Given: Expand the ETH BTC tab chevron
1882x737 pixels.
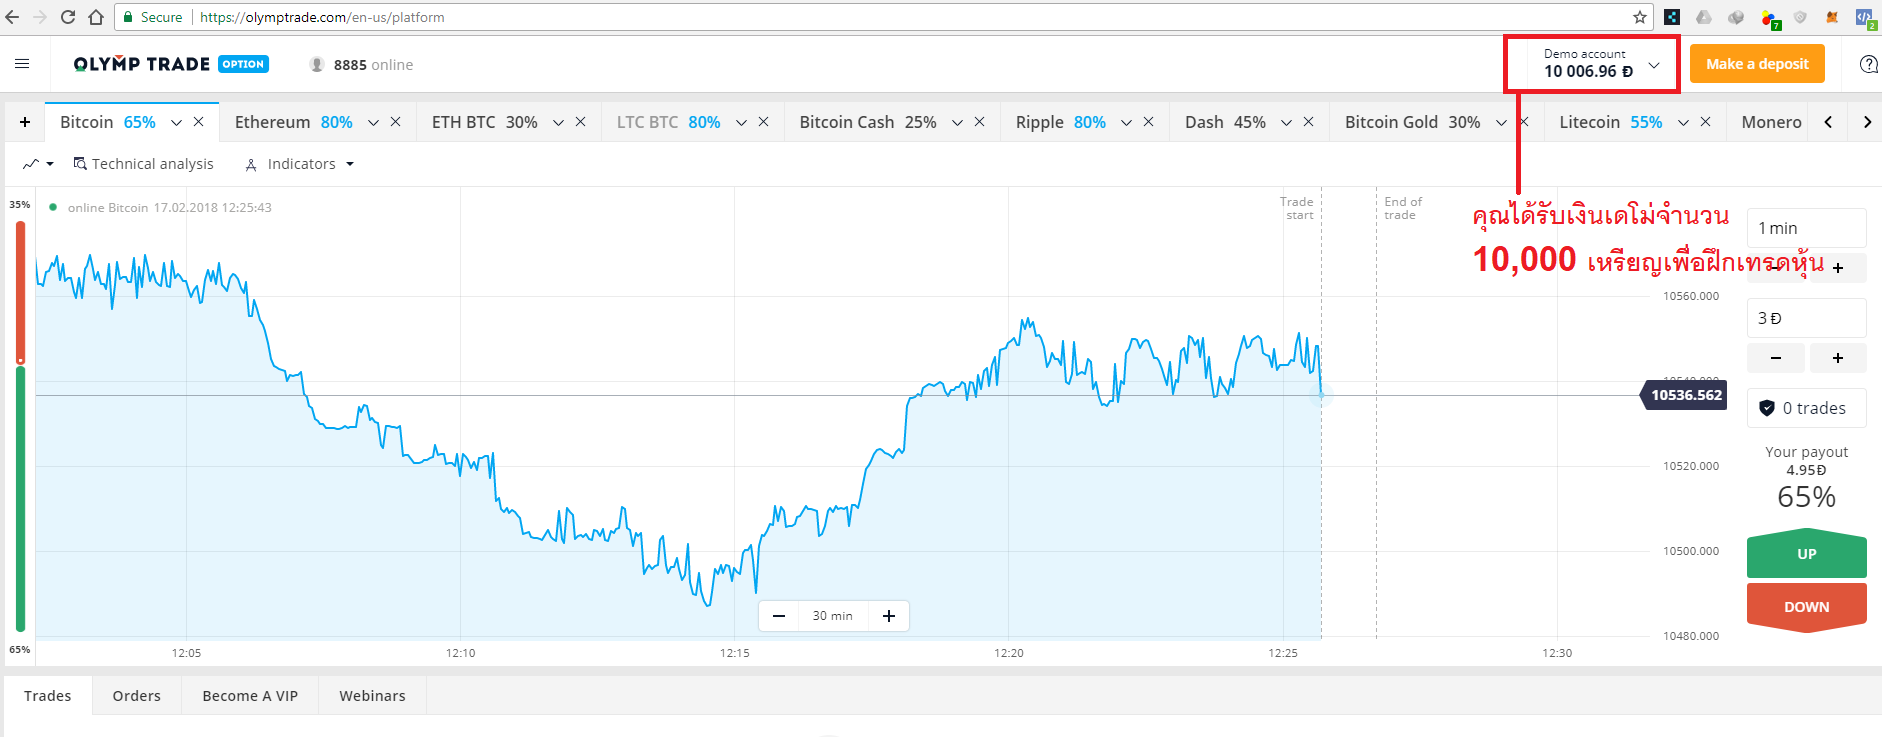Looking at the screenshot, I should coord(558,123).
